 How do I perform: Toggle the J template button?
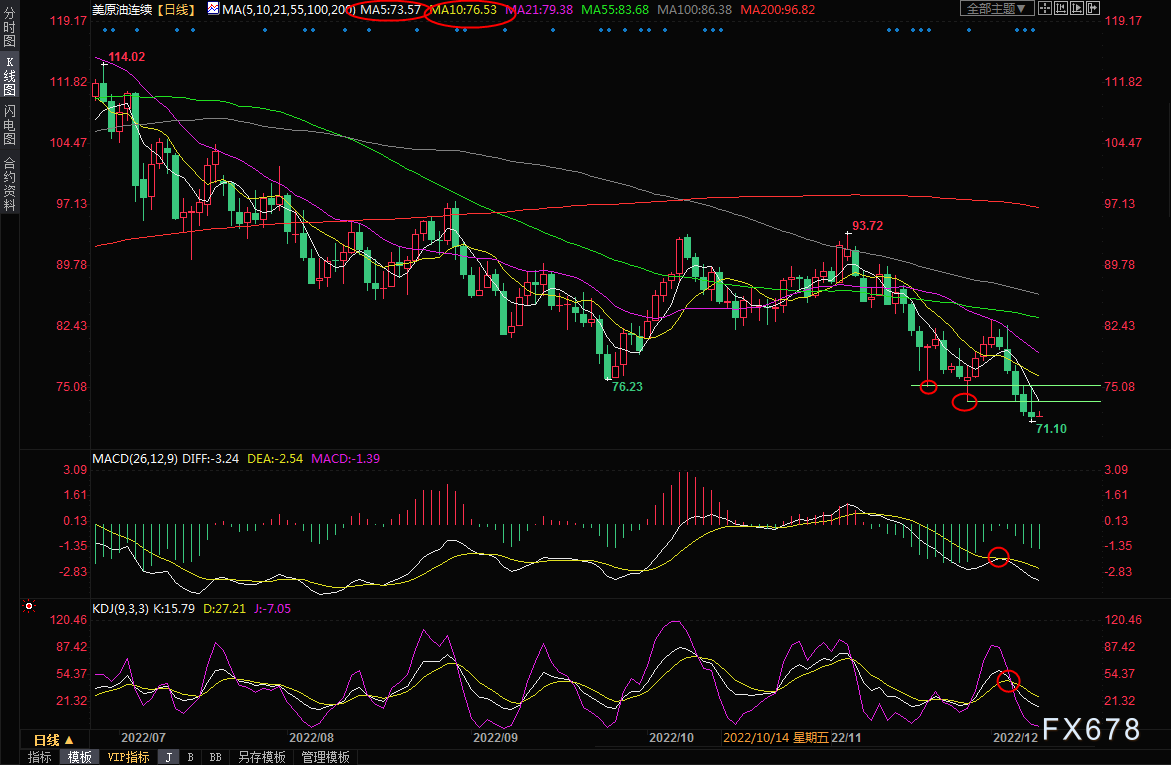(169, 757)
